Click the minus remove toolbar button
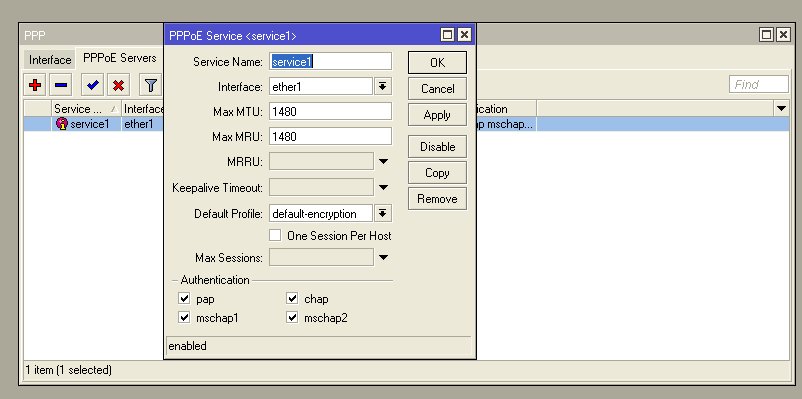 60,85
